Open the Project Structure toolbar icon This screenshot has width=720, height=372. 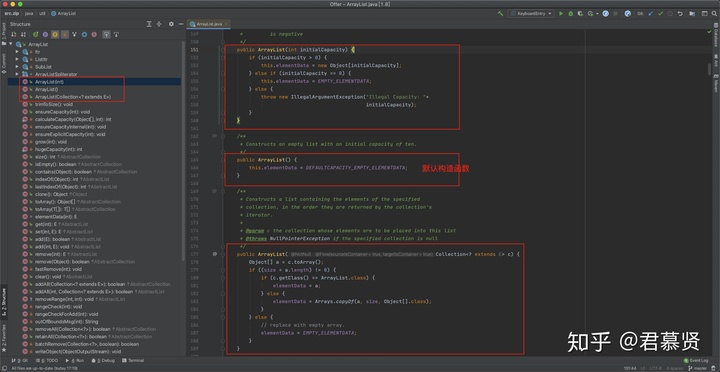[x=692, y=14]
